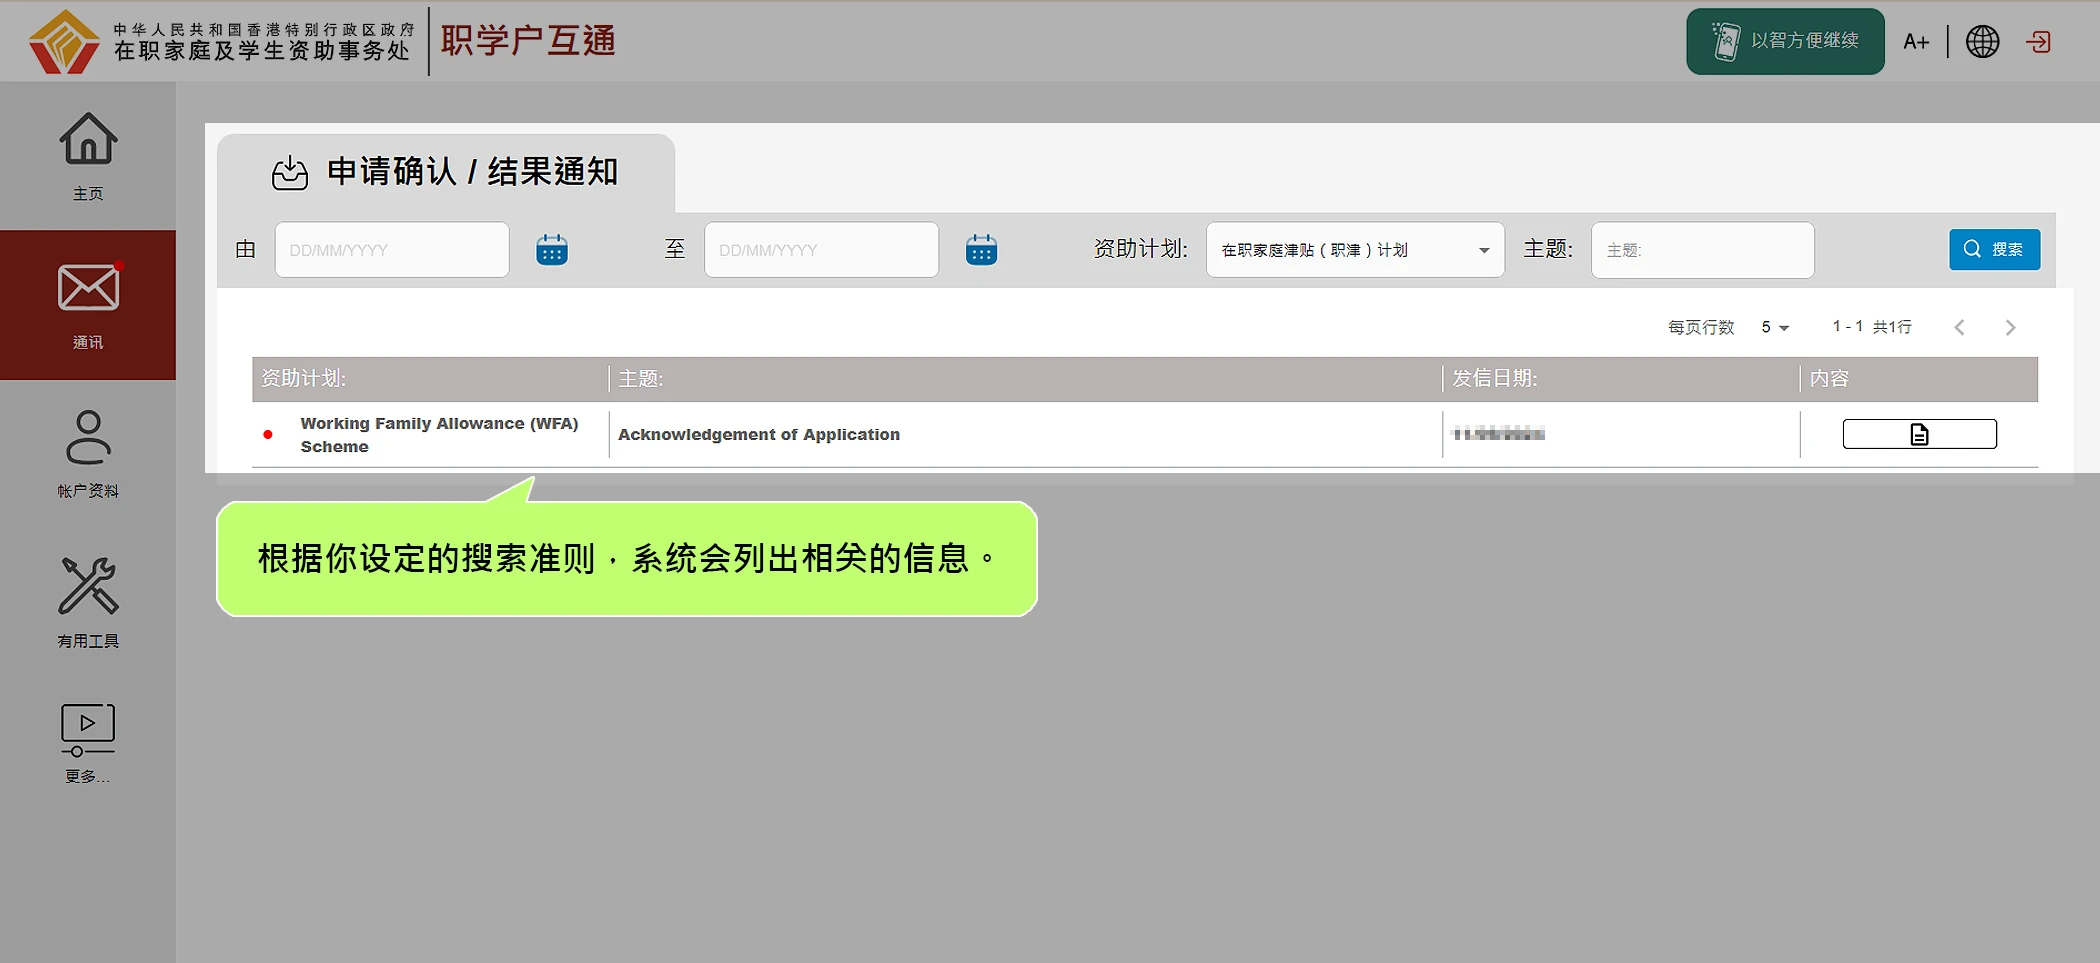
Task: Click 主题 column header
Action: pos(641,379)
